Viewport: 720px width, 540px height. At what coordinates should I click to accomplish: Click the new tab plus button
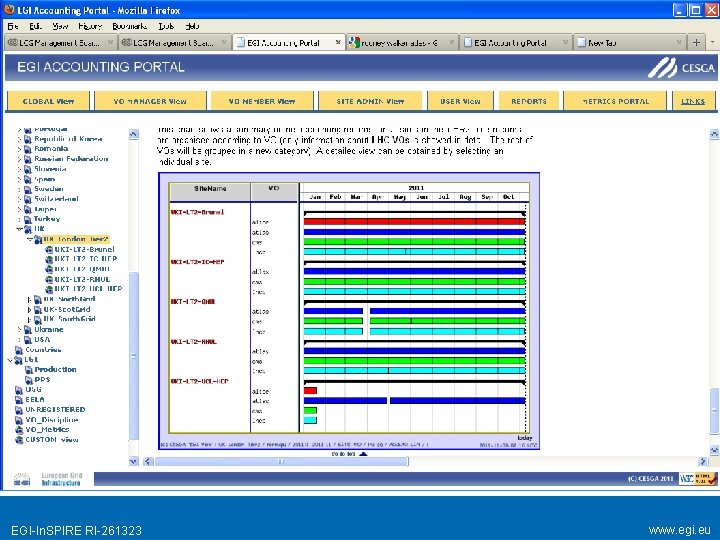coord(697,43)
